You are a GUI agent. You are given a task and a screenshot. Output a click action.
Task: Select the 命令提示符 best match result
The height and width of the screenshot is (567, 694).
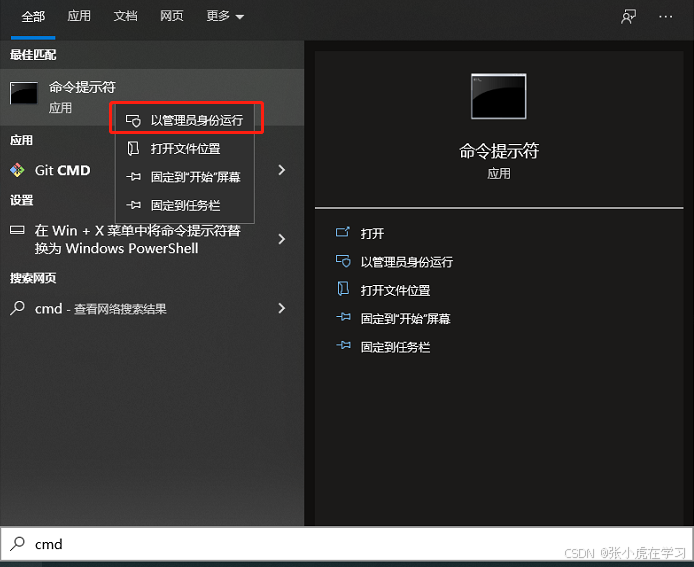click(x=152, y=97)
